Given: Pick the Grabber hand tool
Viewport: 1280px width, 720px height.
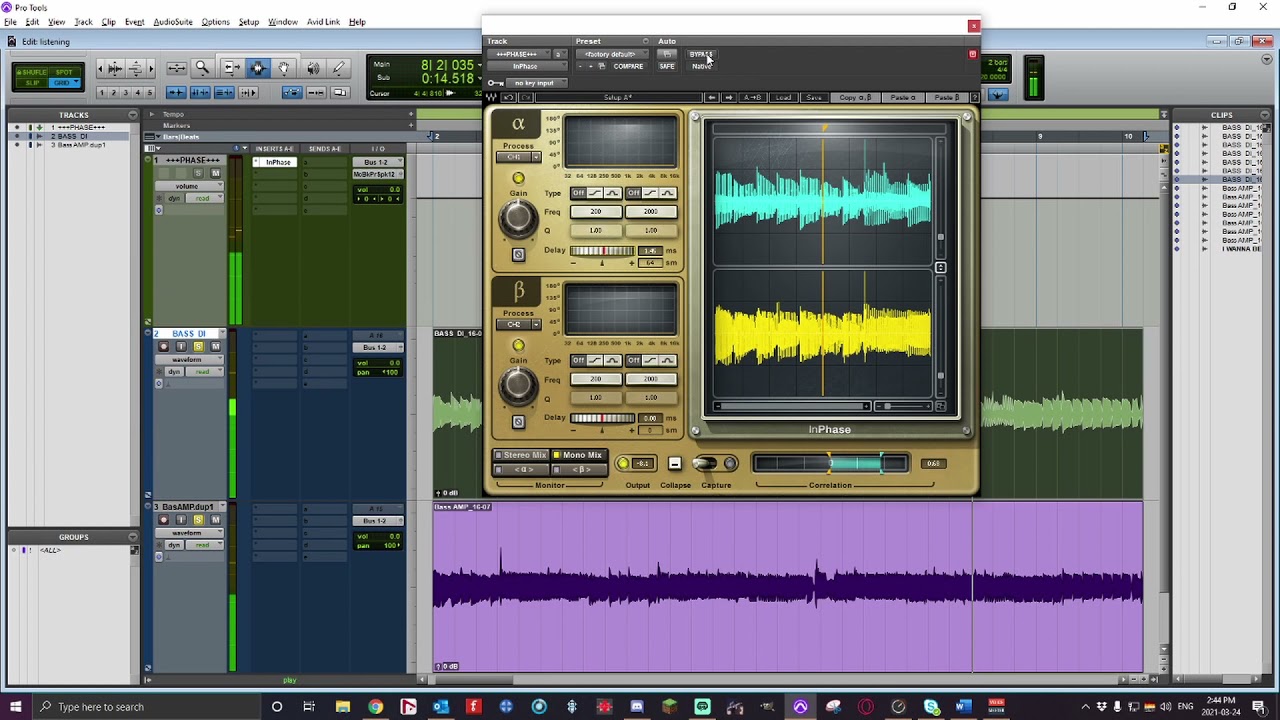Looking at the screenshot, I should tap(285, 68).
